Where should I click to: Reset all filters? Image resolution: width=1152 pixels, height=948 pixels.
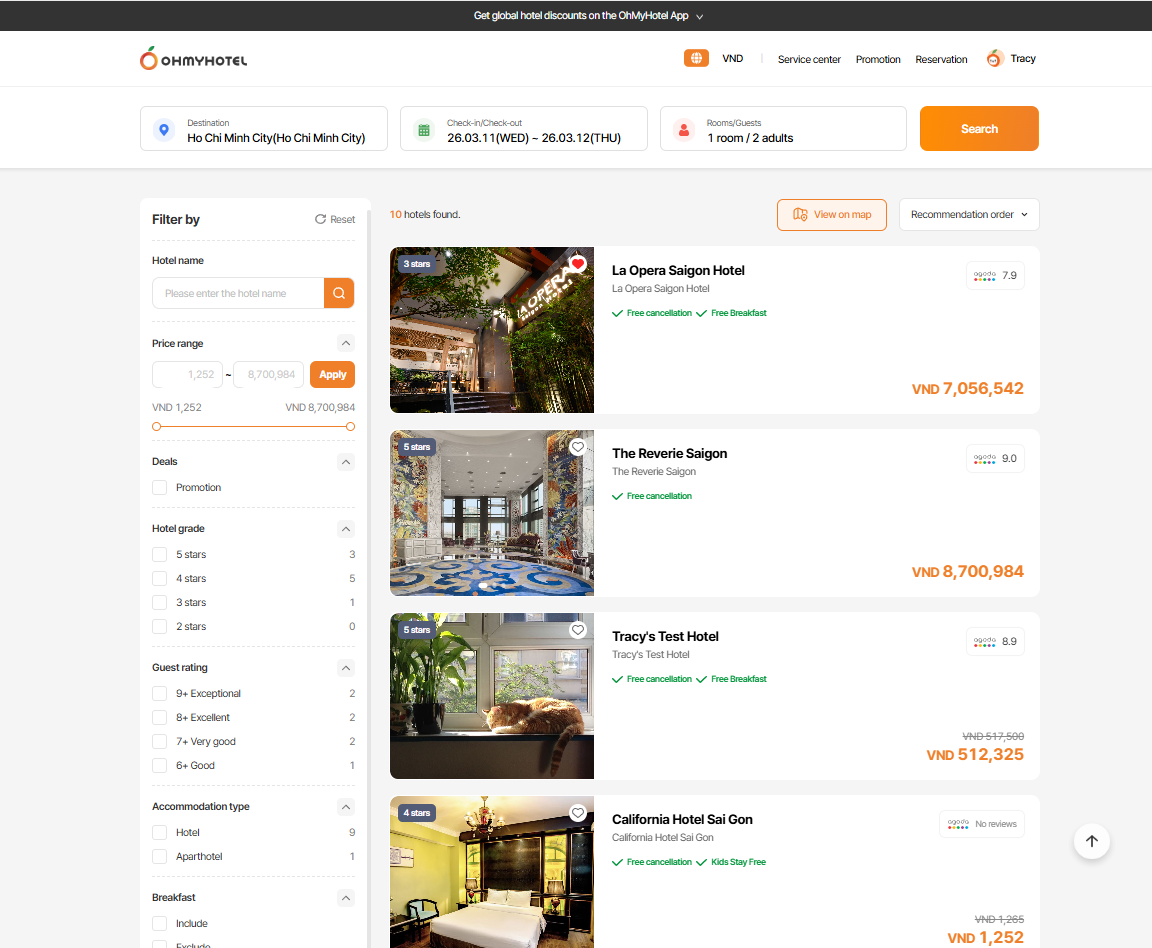[x=335, y=219]
